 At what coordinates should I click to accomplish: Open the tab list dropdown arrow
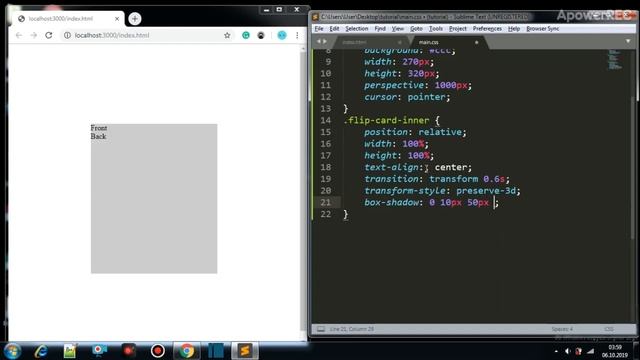point(628,41)
